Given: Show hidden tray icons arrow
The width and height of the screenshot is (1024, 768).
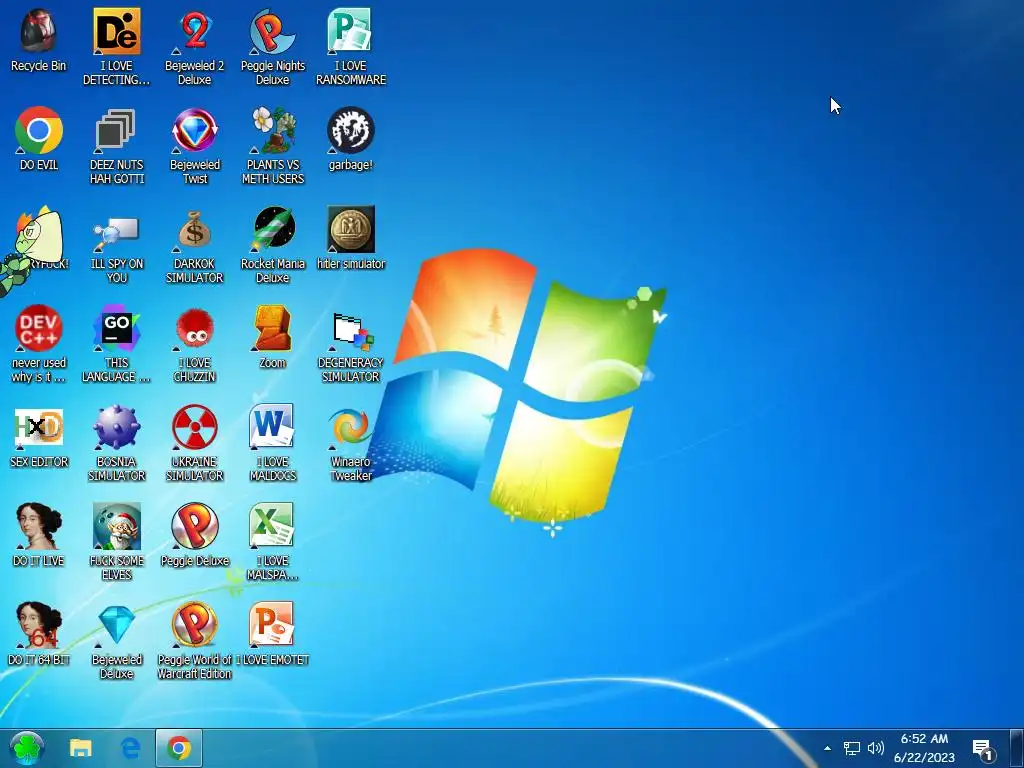Looking at the screenshot, I should 827,748.
